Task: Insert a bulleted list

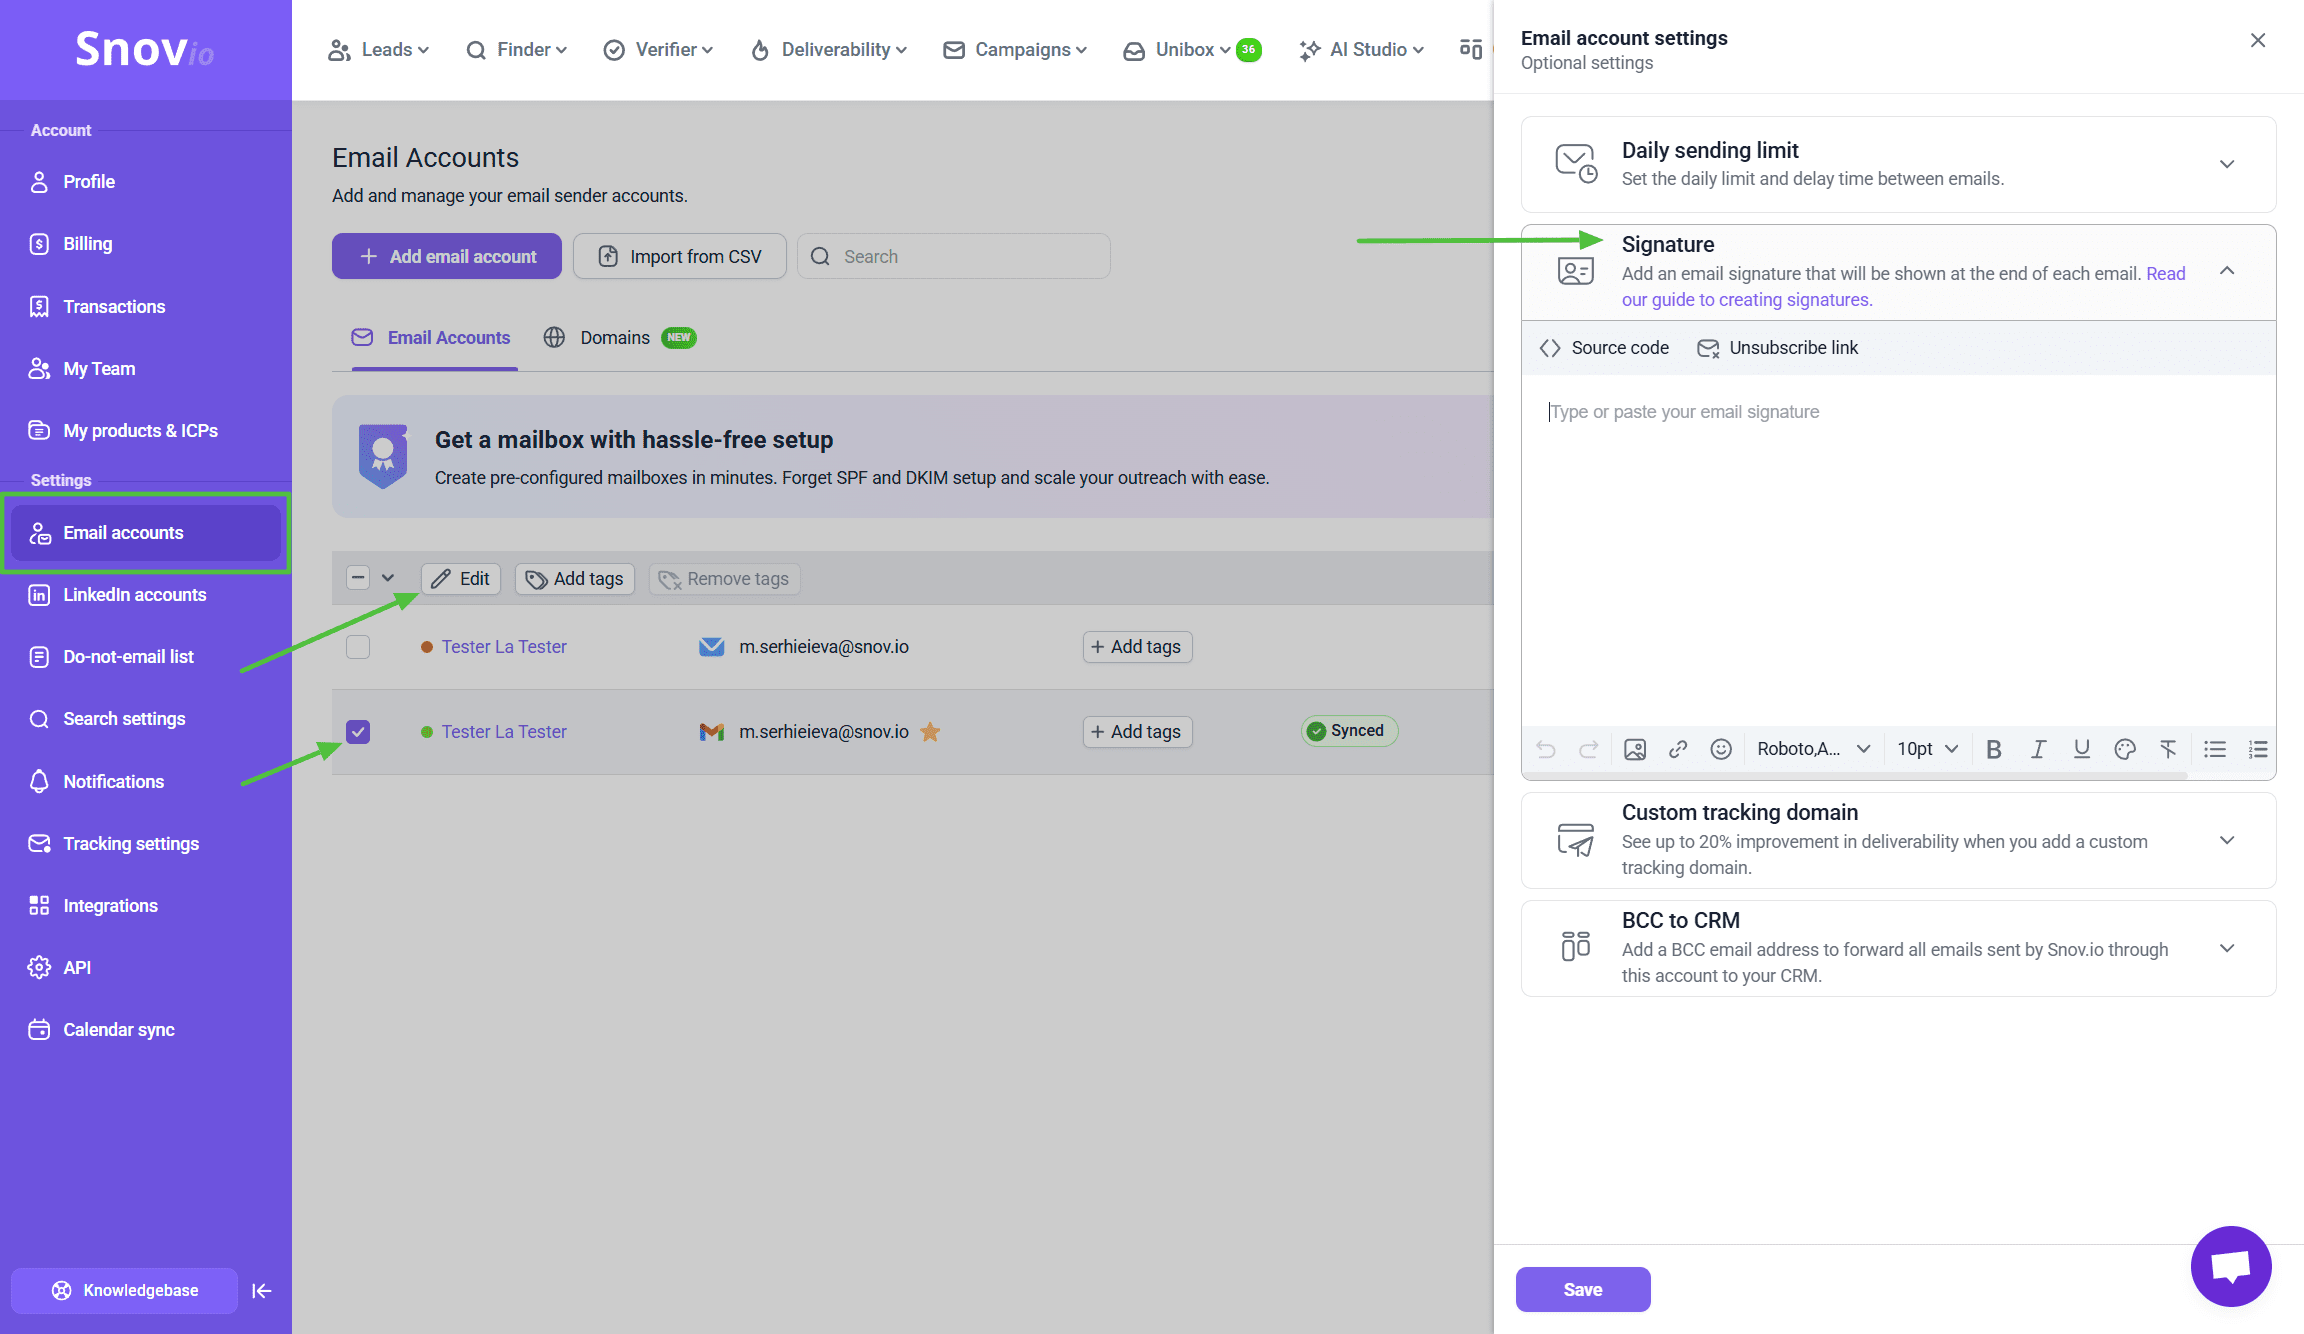Action: click(x=2214, y=749)
